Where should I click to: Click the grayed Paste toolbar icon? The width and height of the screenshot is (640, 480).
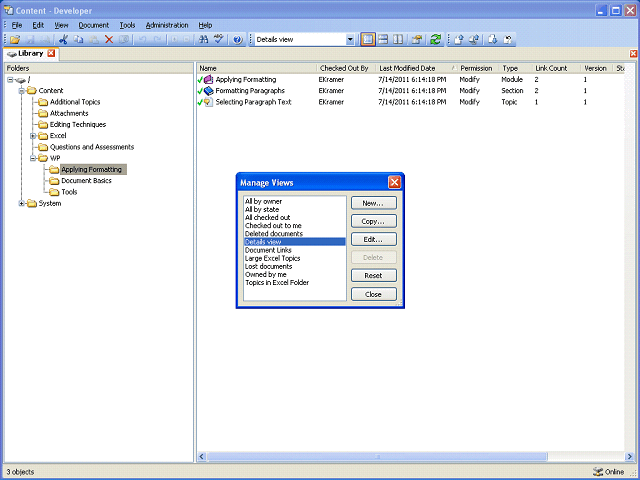pyautogui.click(x=93, y=40)
